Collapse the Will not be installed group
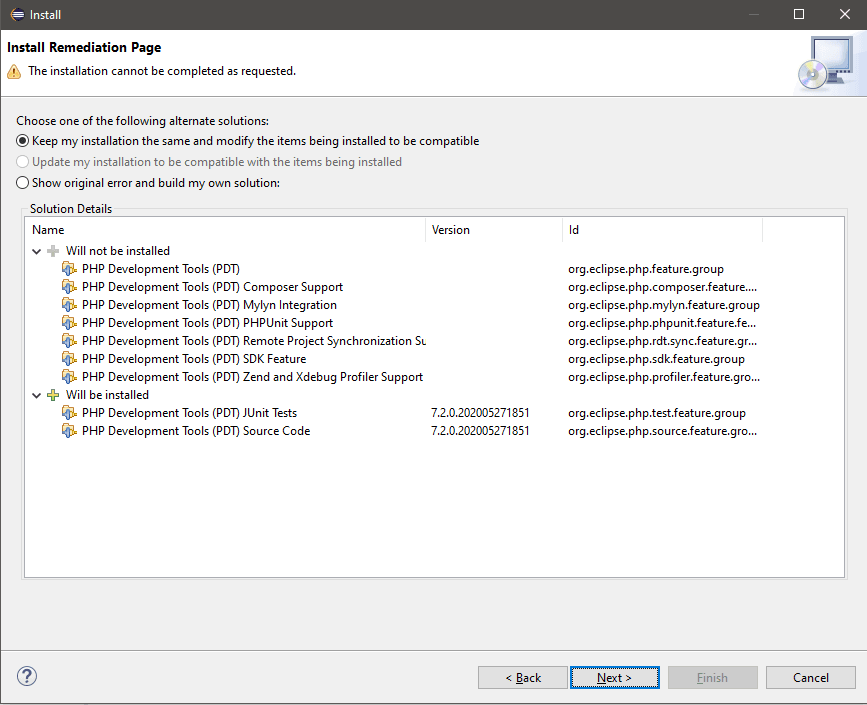867x705 pixels. 36,250
